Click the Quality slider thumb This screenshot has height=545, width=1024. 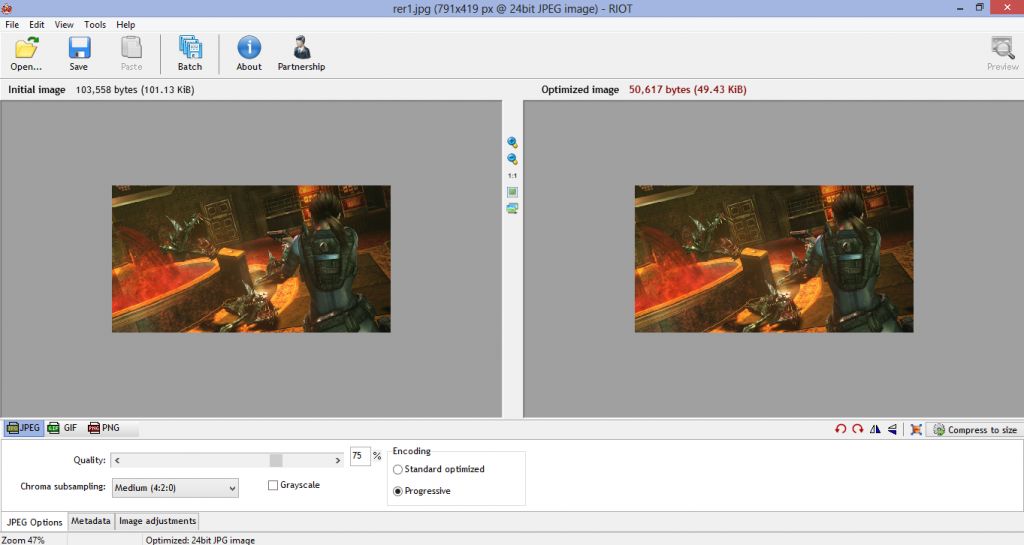276,460
